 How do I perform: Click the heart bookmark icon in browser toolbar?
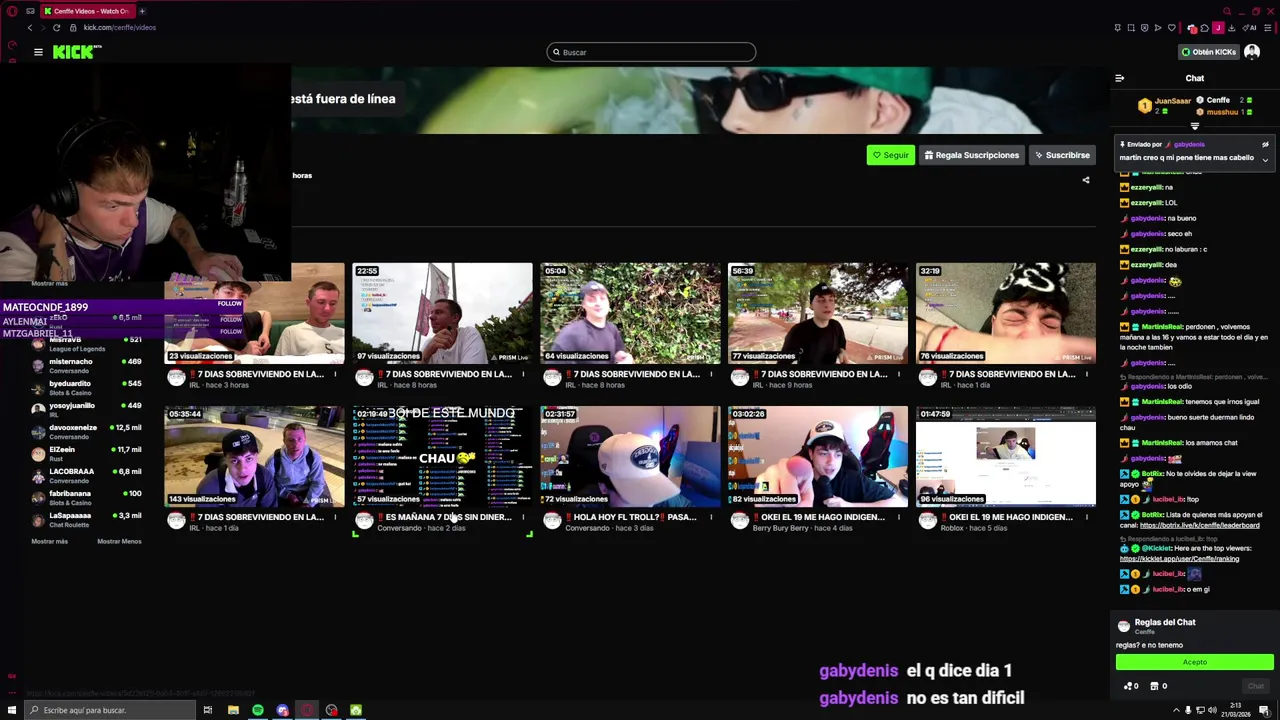[1172, 27]
